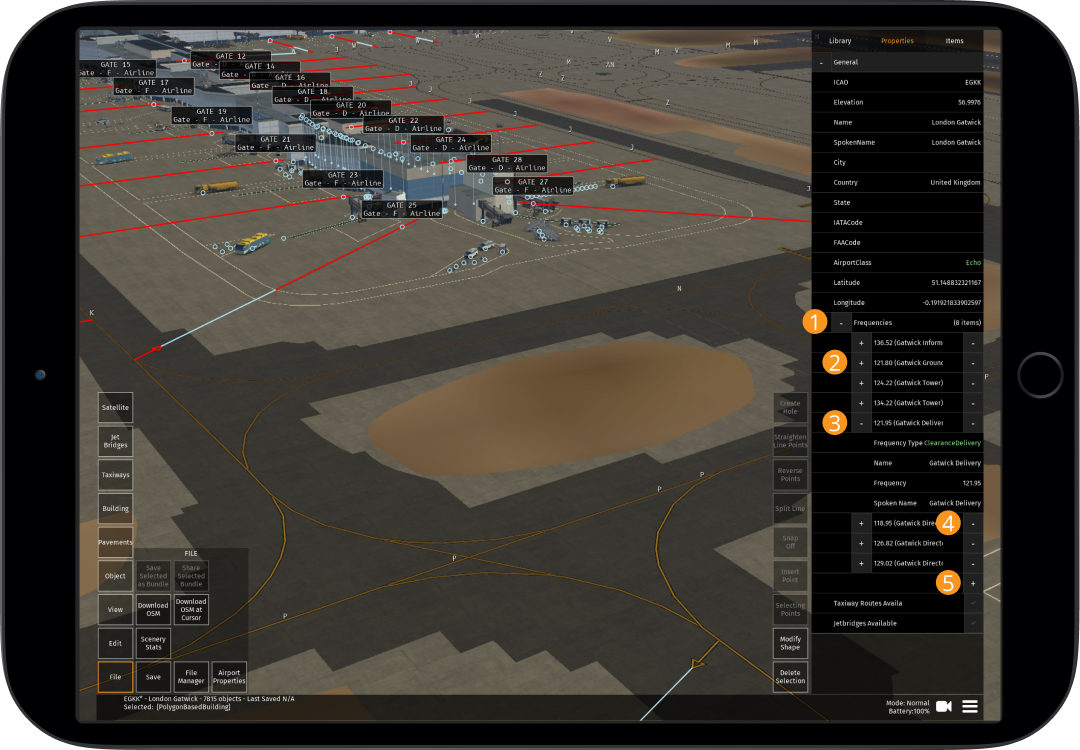Image resolution: width=1080 pixels, height=750 pixels.
Task: Open the Building tool
Action: coord(114,508)
